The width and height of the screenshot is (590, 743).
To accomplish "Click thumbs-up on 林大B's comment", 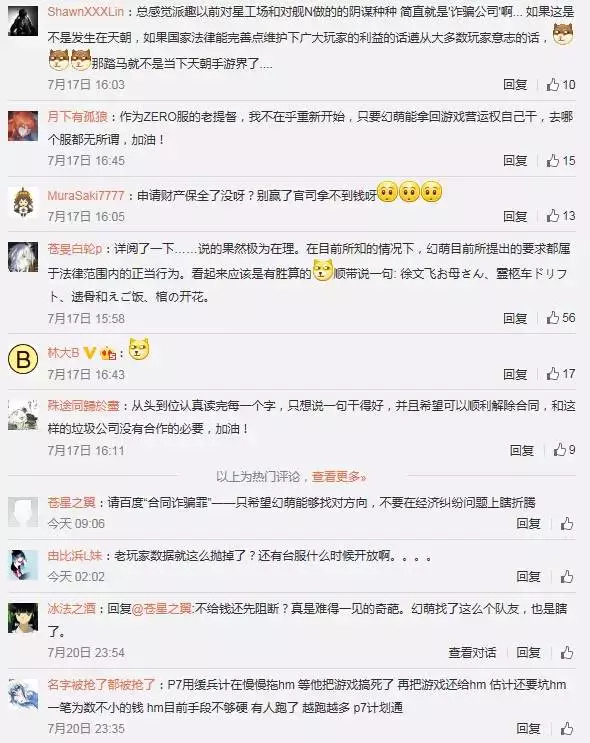I will point(560,374).
